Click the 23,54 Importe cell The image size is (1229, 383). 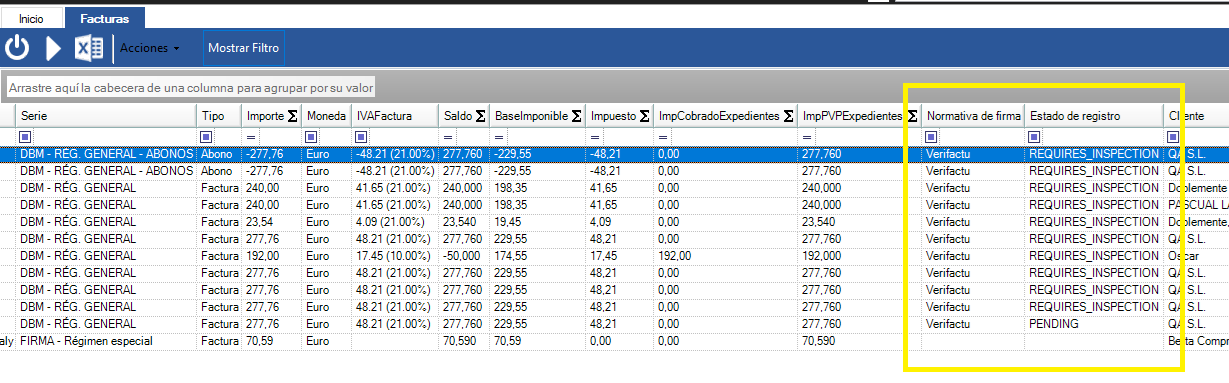(x=272, y=222)
